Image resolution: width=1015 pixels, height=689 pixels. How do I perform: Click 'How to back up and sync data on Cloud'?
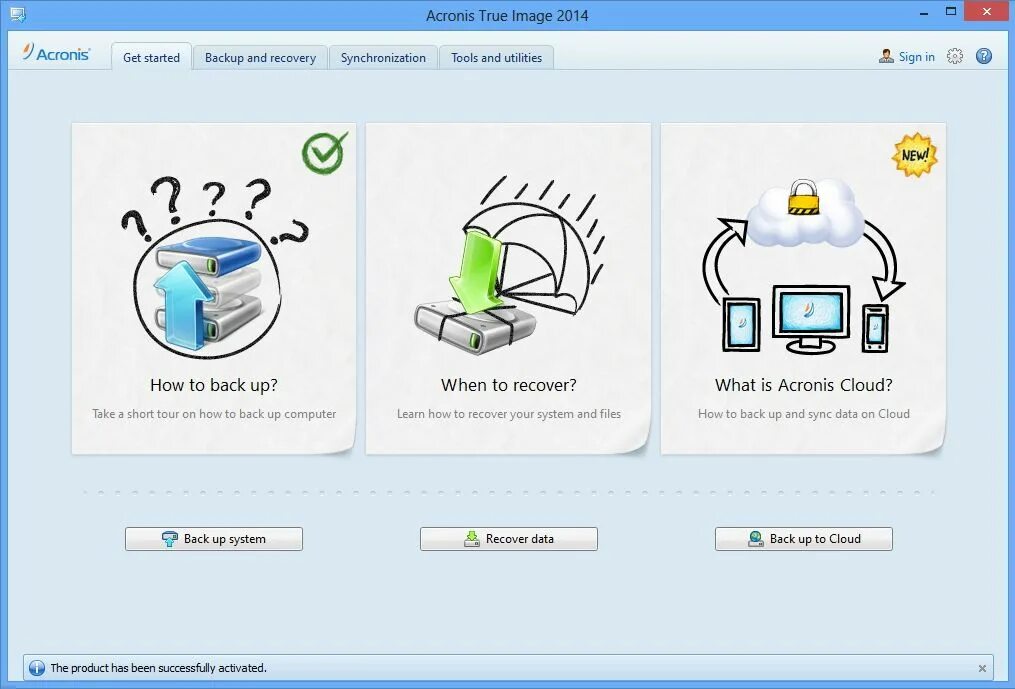point(804,414)
